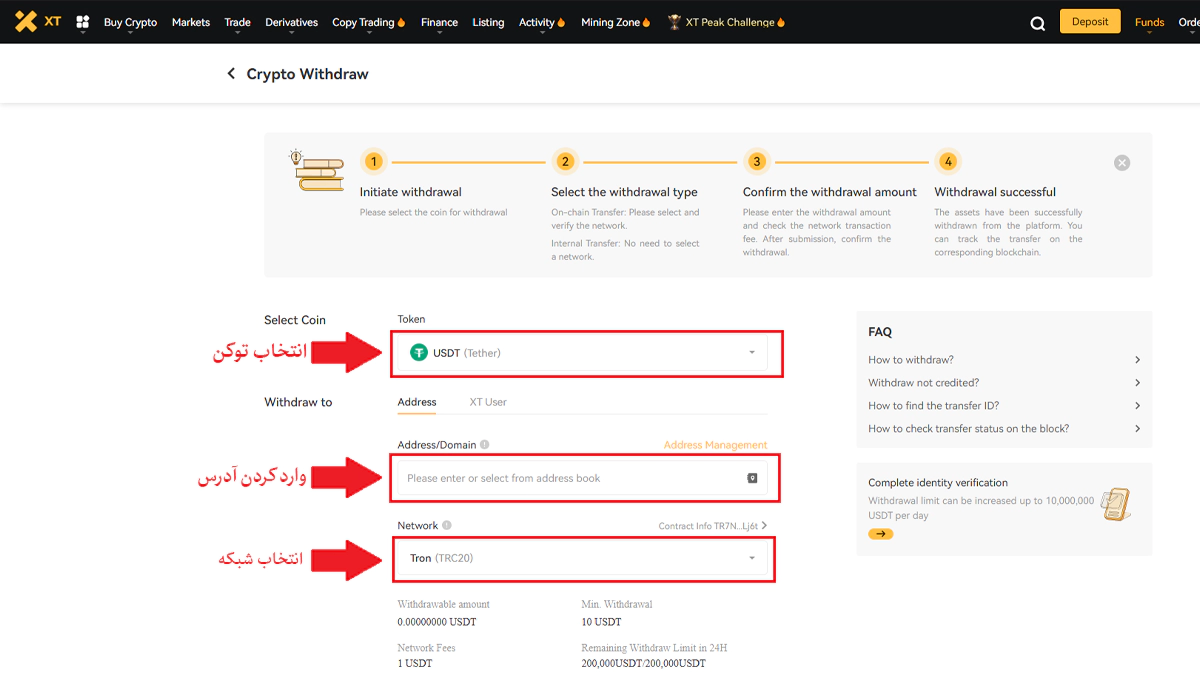The image size is (1200, 675).
Task: Click step 3 Confirm the withdrawal amount circle
Action: tap(757, 161)
